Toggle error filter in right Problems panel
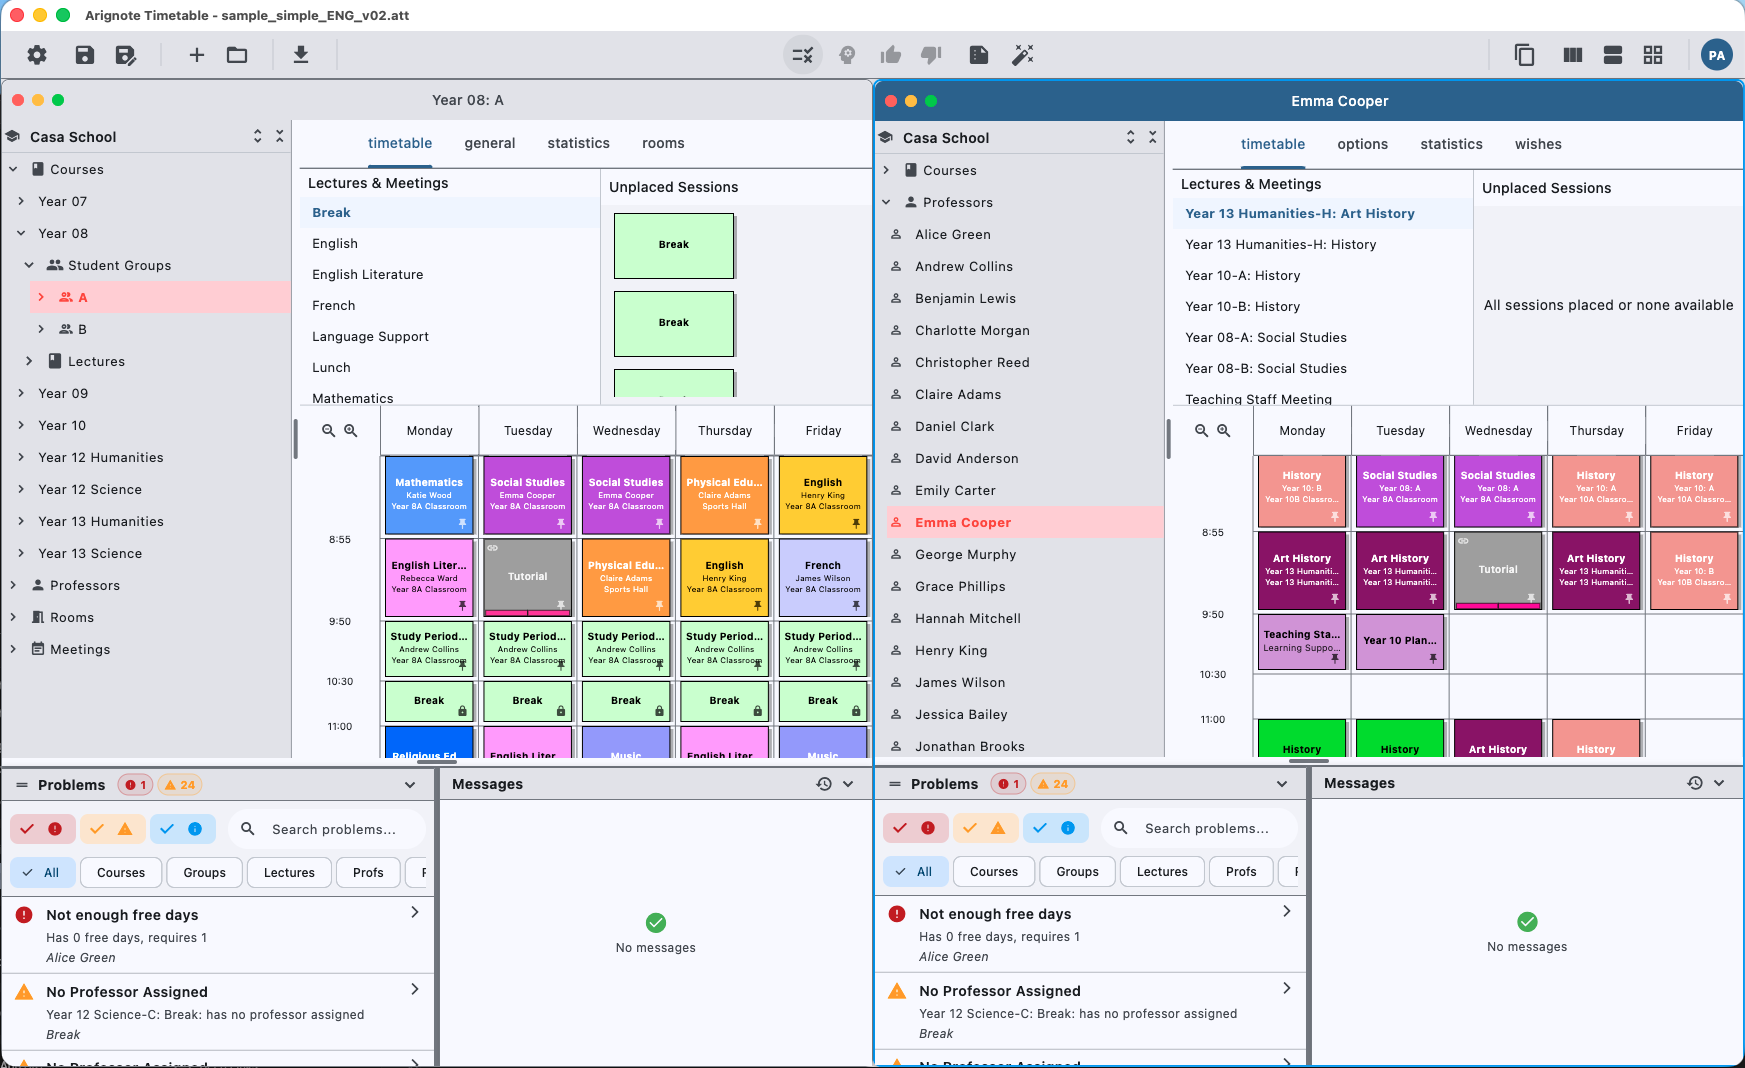Screen dimensions: 1745x1068 [914, 828]
